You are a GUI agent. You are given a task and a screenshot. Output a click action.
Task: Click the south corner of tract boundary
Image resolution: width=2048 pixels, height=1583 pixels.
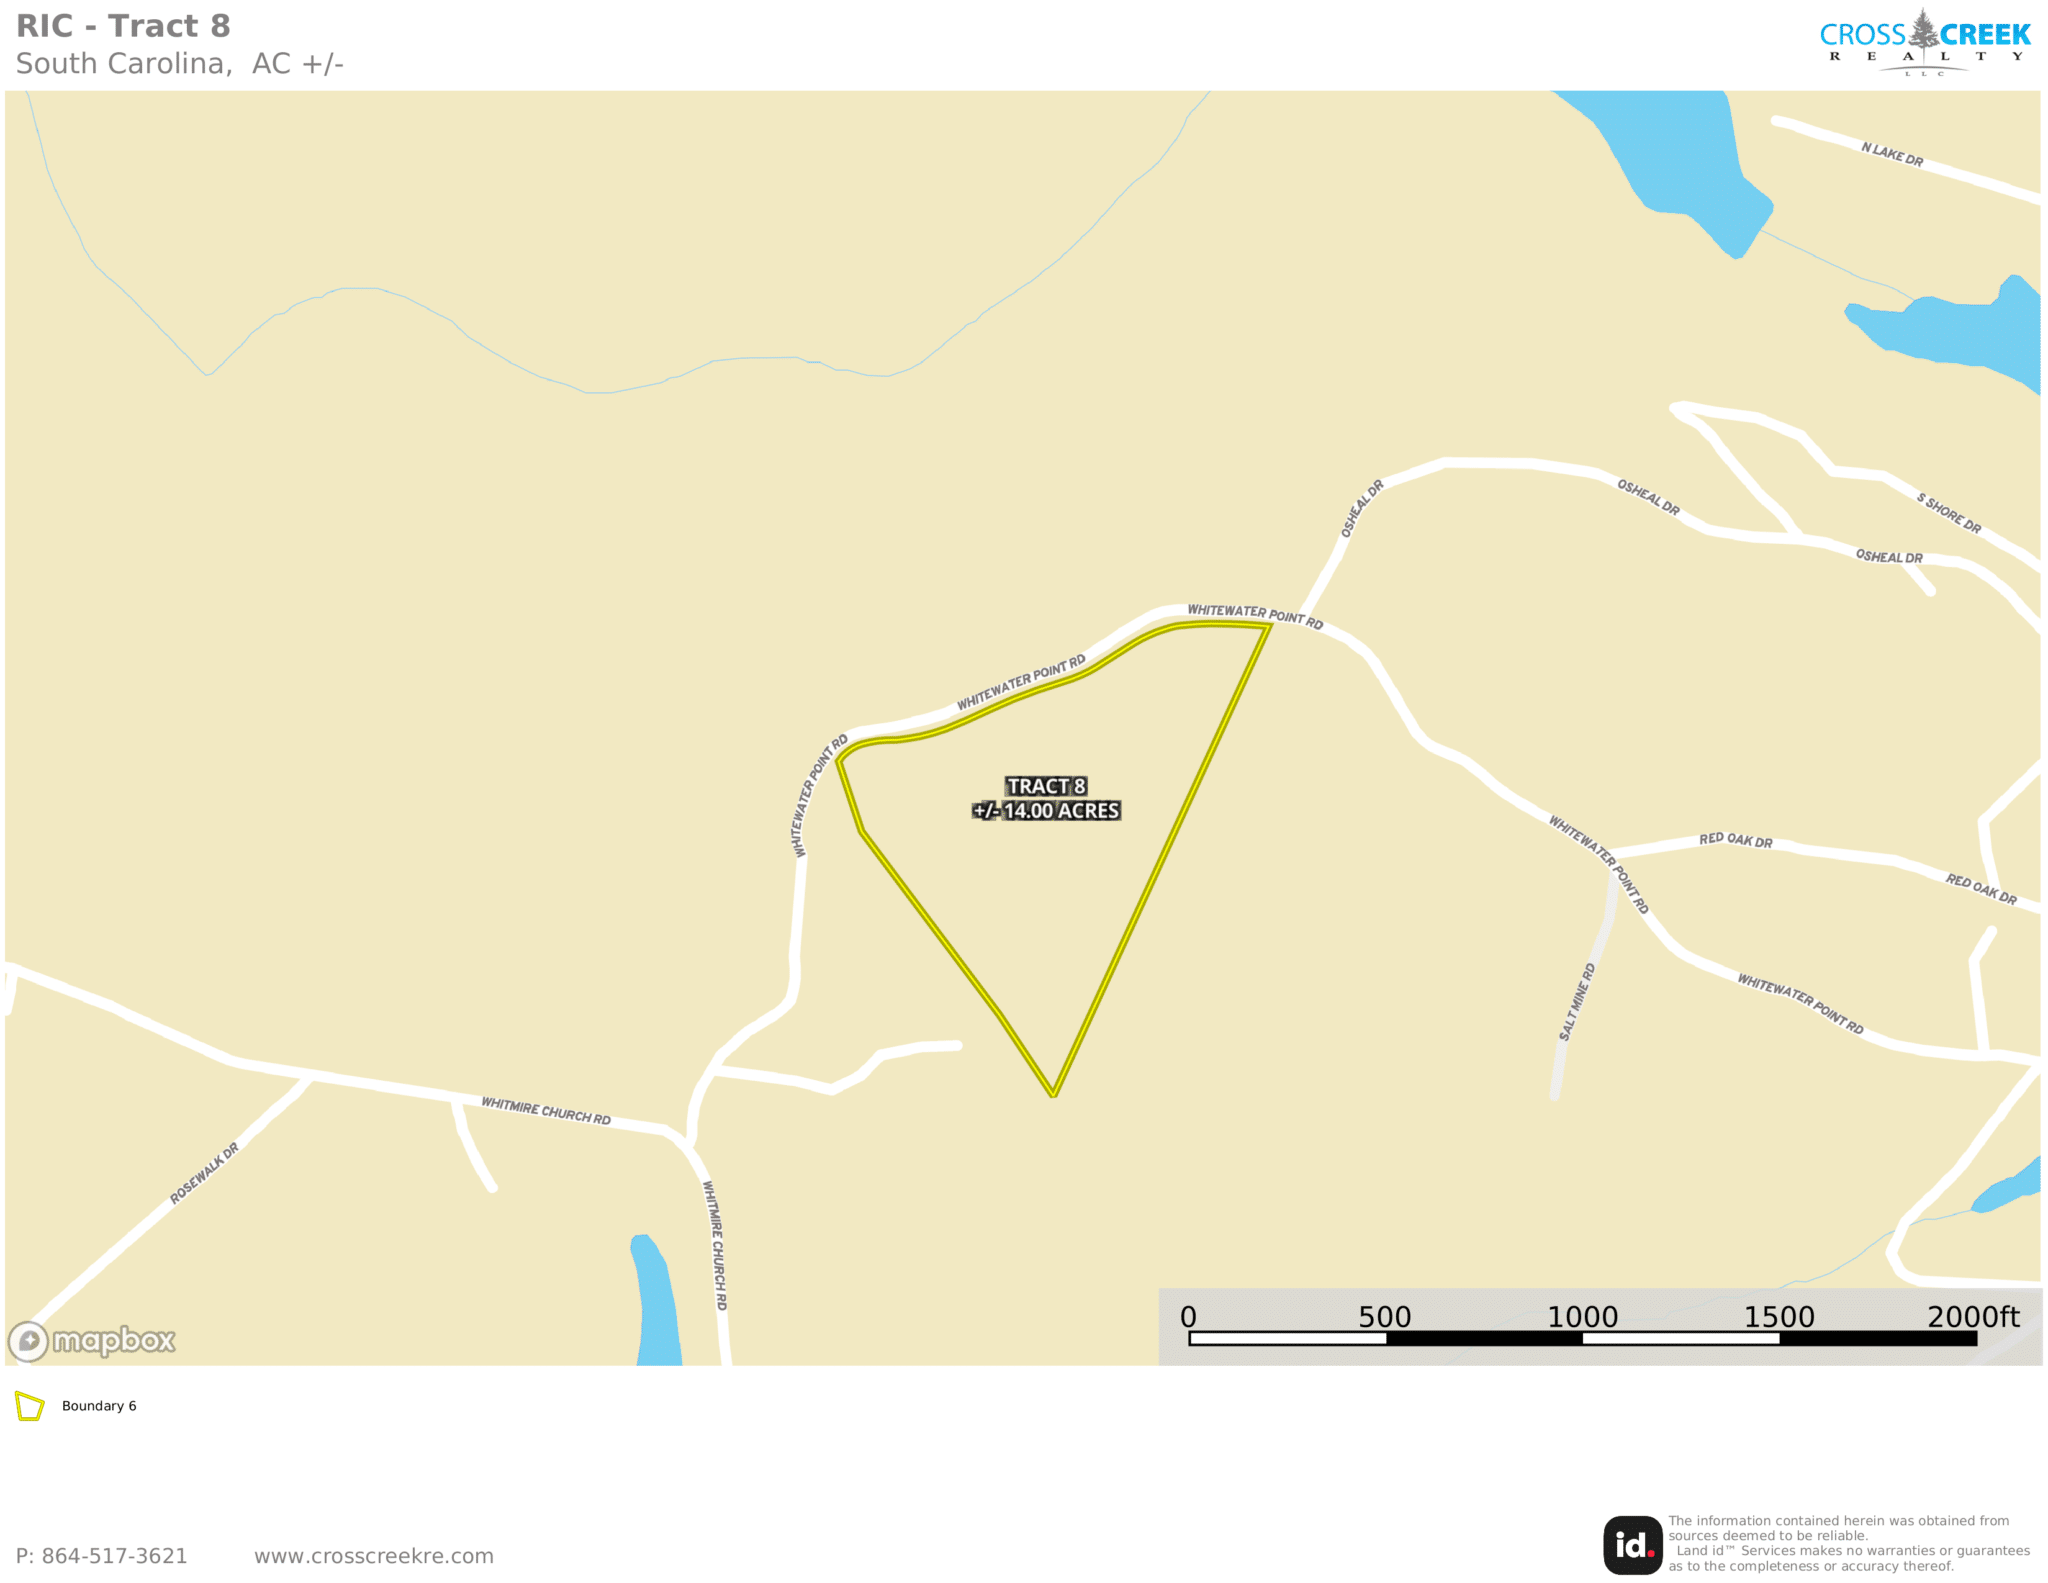1053,1095
